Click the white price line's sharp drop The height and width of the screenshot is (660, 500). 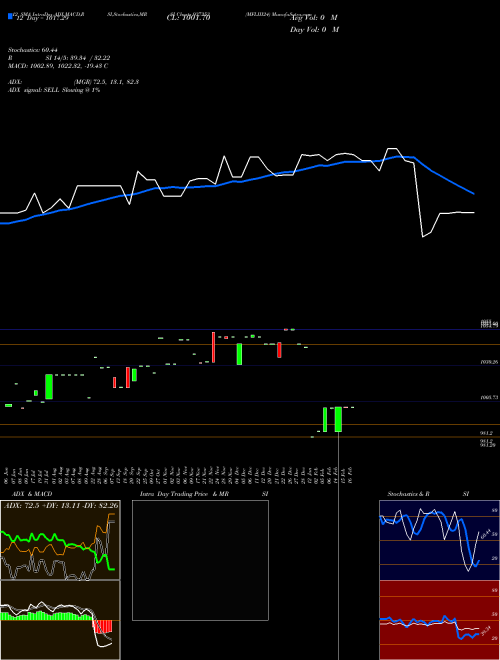point(418,200)
